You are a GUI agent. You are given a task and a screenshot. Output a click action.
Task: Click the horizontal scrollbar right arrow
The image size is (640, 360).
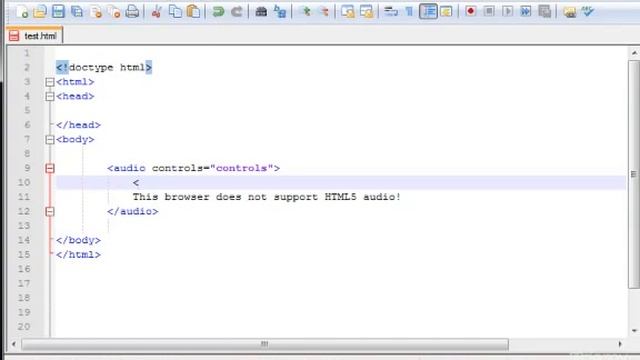tap(620, 344)
